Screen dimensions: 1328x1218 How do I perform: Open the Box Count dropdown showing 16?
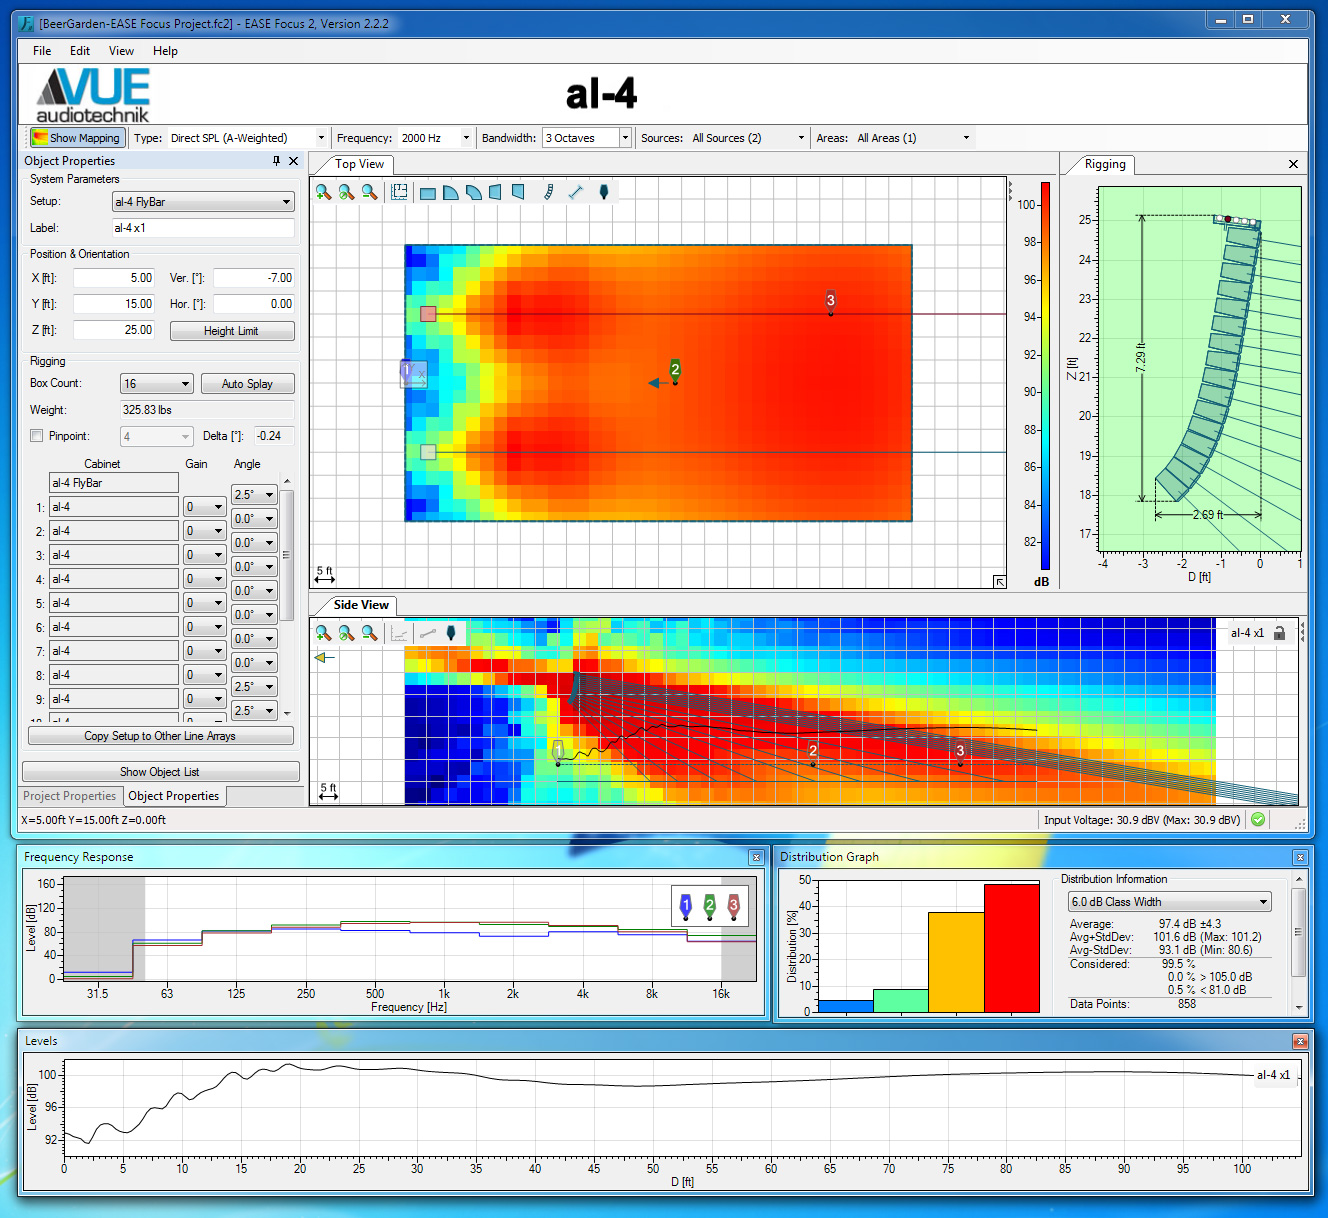point(156,384)
